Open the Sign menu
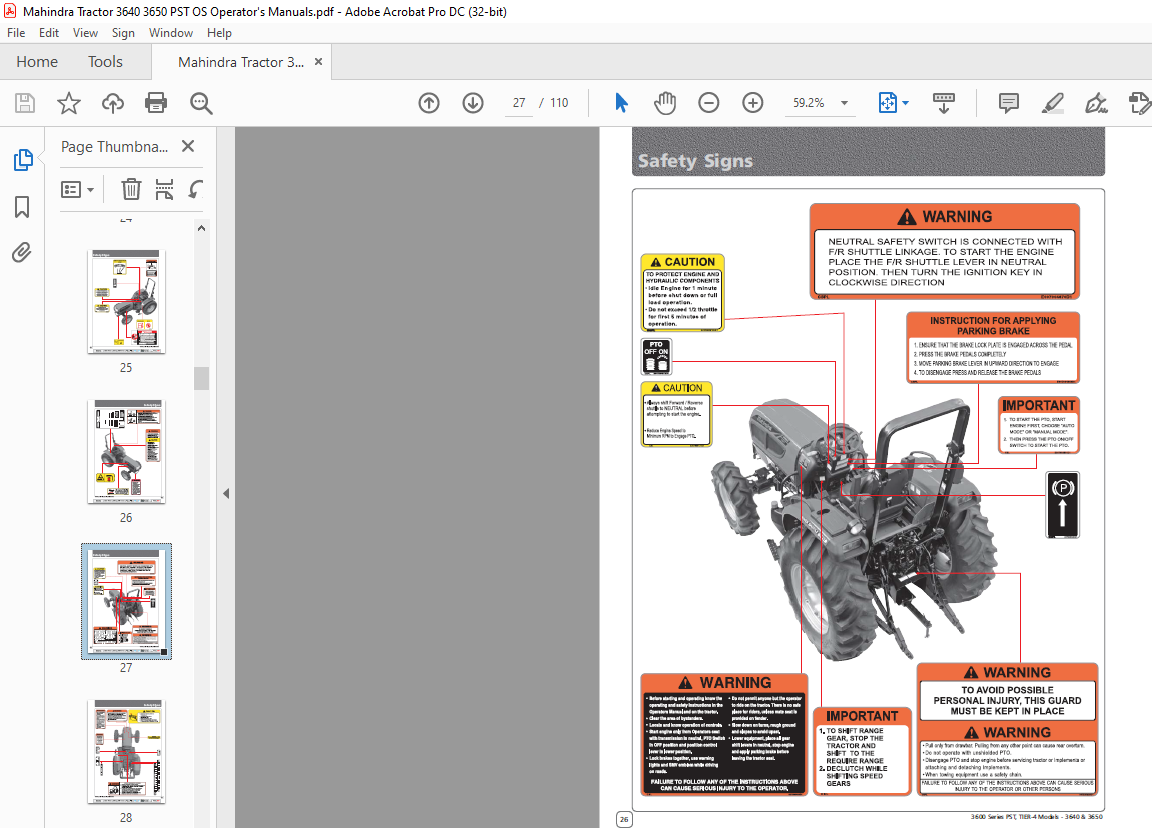Screen dimensions: 1152x828 [123, 32]
